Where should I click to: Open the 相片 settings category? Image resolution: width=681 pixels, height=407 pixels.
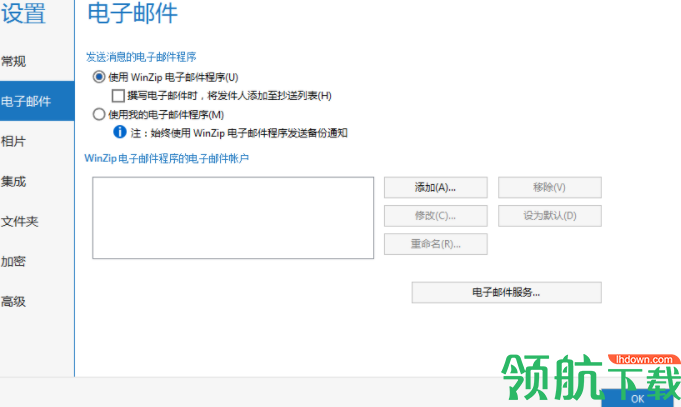13,141
